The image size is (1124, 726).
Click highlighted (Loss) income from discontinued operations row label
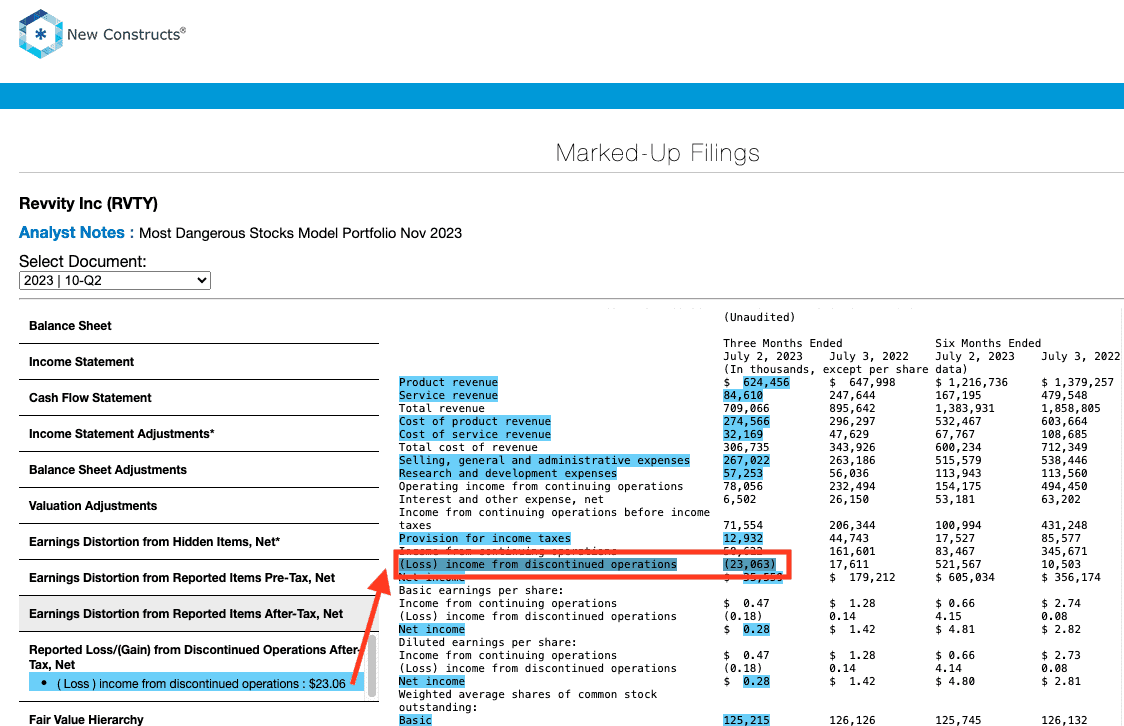point(538,565)
